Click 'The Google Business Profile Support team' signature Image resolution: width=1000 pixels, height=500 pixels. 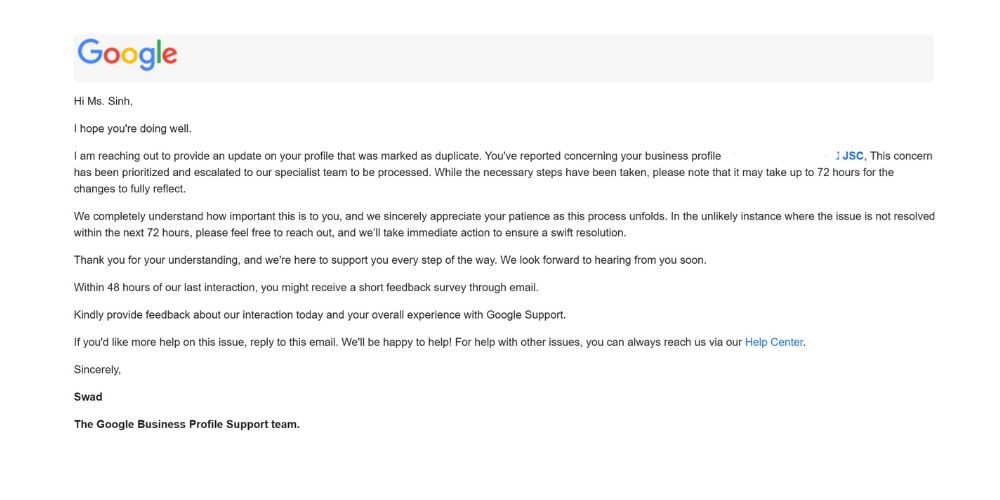pos(187,424)
